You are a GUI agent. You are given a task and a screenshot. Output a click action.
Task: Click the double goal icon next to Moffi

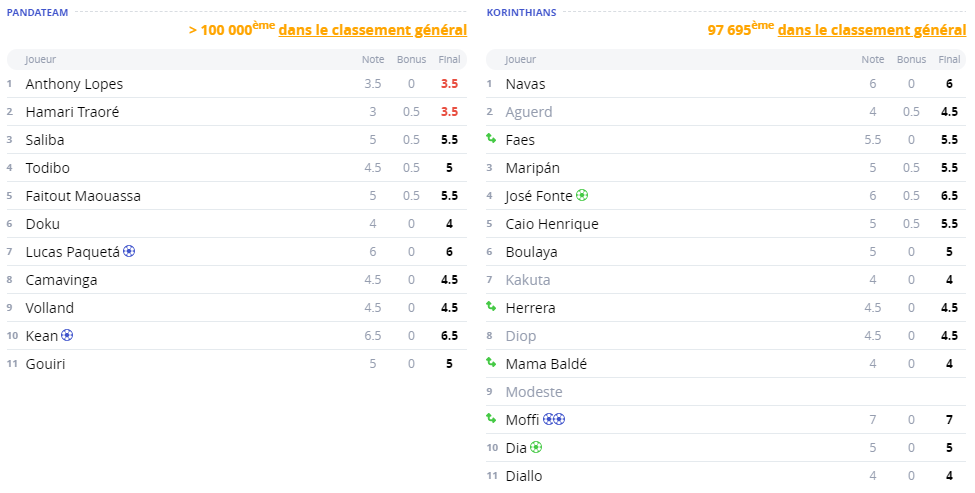pyautogui.click(x=555, y=420)
